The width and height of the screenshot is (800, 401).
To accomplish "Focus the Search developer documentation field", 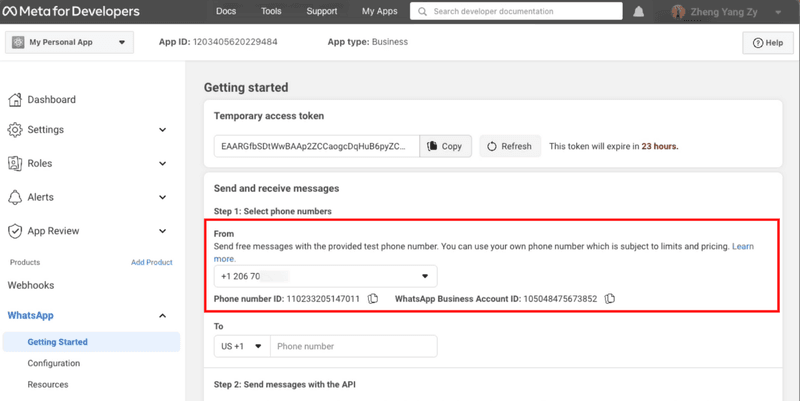I will 516,11.
